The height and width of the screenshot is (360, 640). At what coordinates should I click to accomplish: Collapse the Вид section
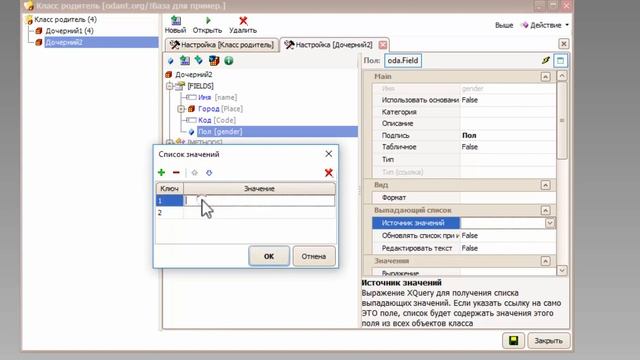tap(545, 185)
